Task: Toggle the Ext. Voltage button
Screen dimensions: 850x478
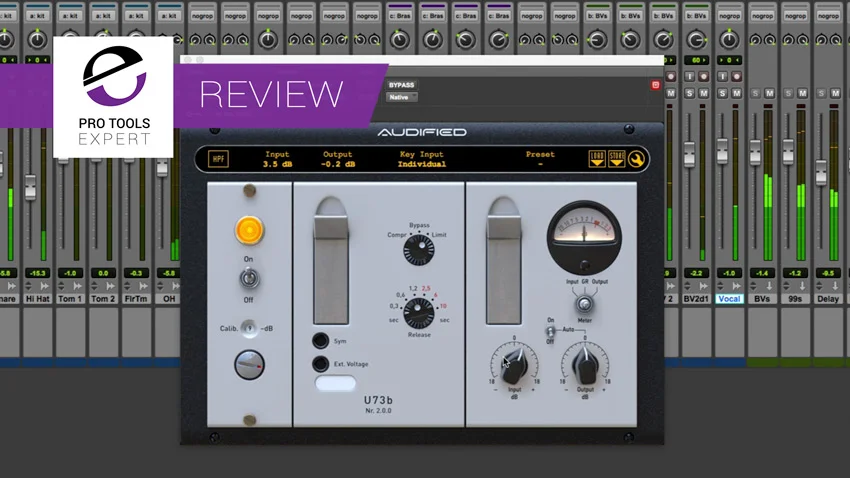Action: 320,364
